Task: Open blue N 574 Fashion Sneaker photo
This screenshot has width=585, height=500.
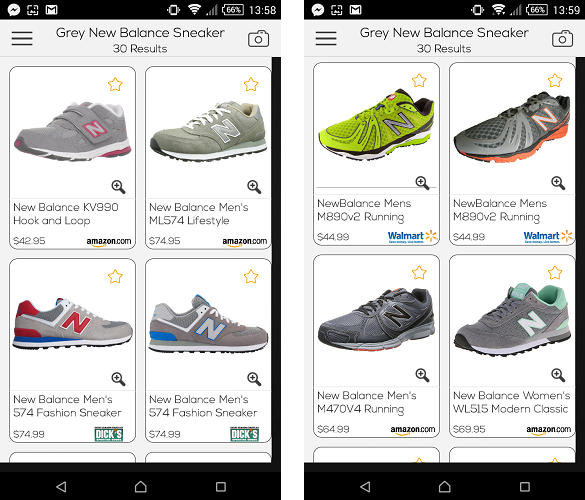Action: tap(208, 323)
